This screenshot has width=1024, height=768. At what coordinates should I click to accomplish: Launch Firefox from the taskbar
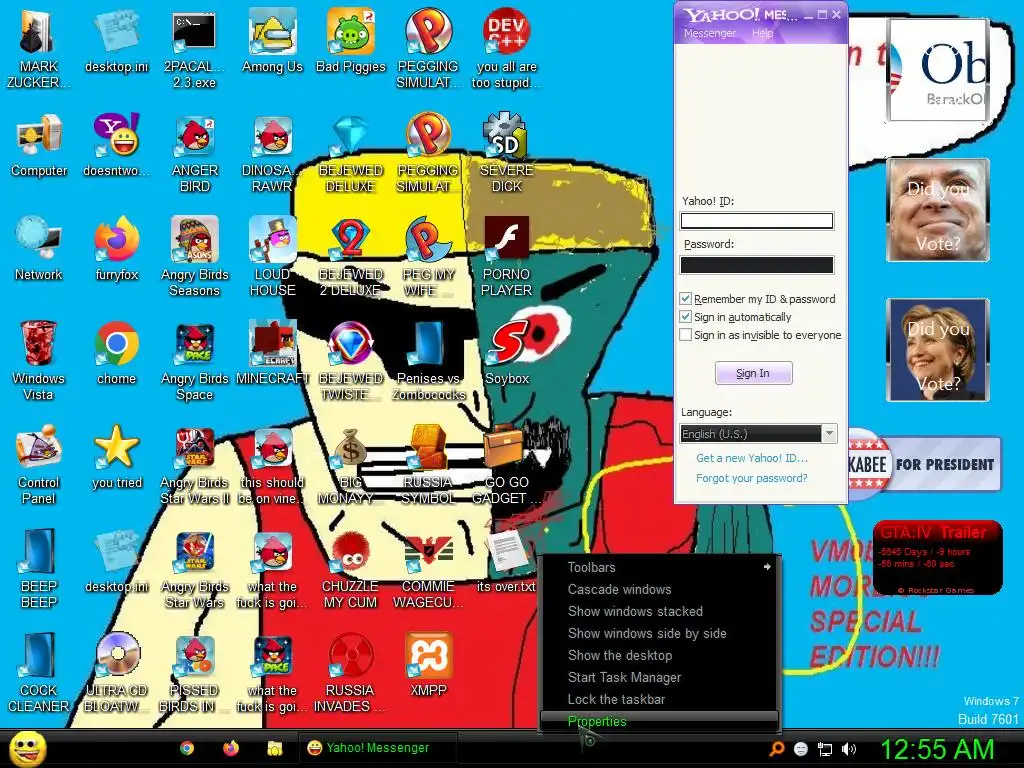coord(231,748)
